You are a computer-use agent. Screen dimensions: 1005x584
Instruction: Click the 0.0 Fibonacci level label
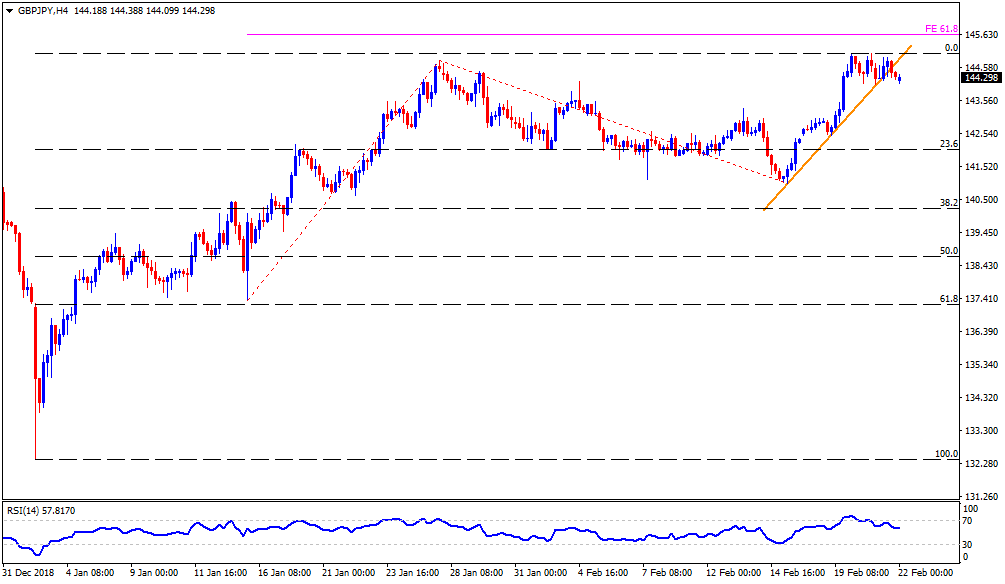click(952, 48)
